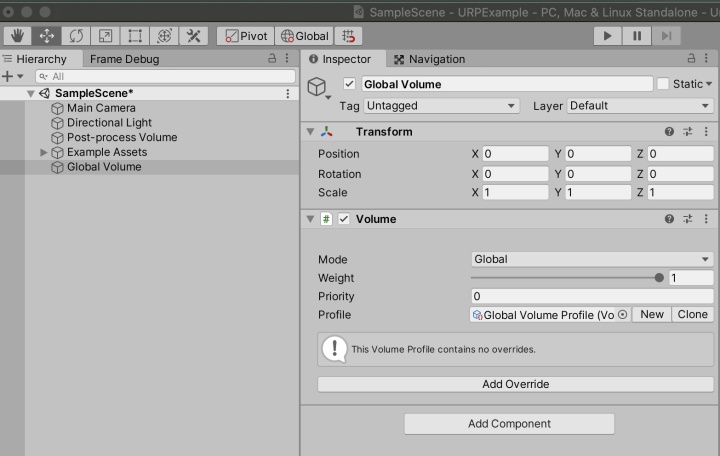Open Transform component options menu
This screenshot has height=456, width=720.
pyautogui.click(x=706, y=132)
